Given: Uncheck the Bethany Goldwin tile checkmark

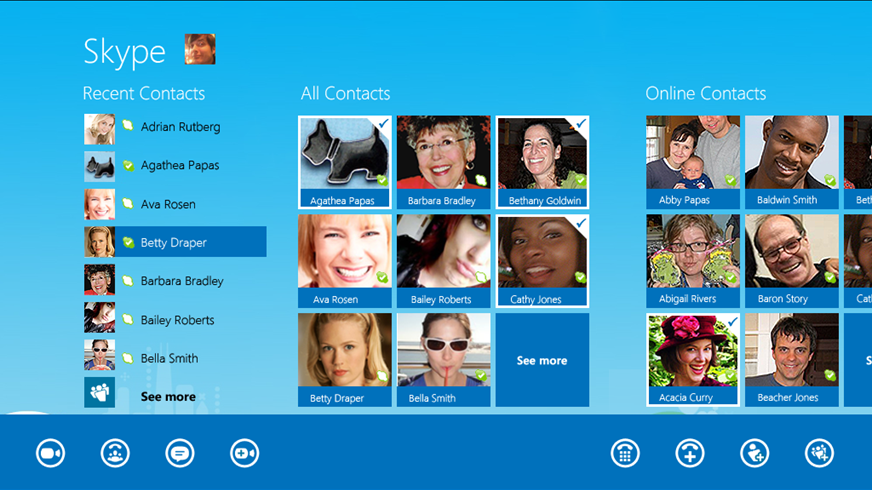Looking at the screenshot, I should pyautogui.click(x=581, y=123).
